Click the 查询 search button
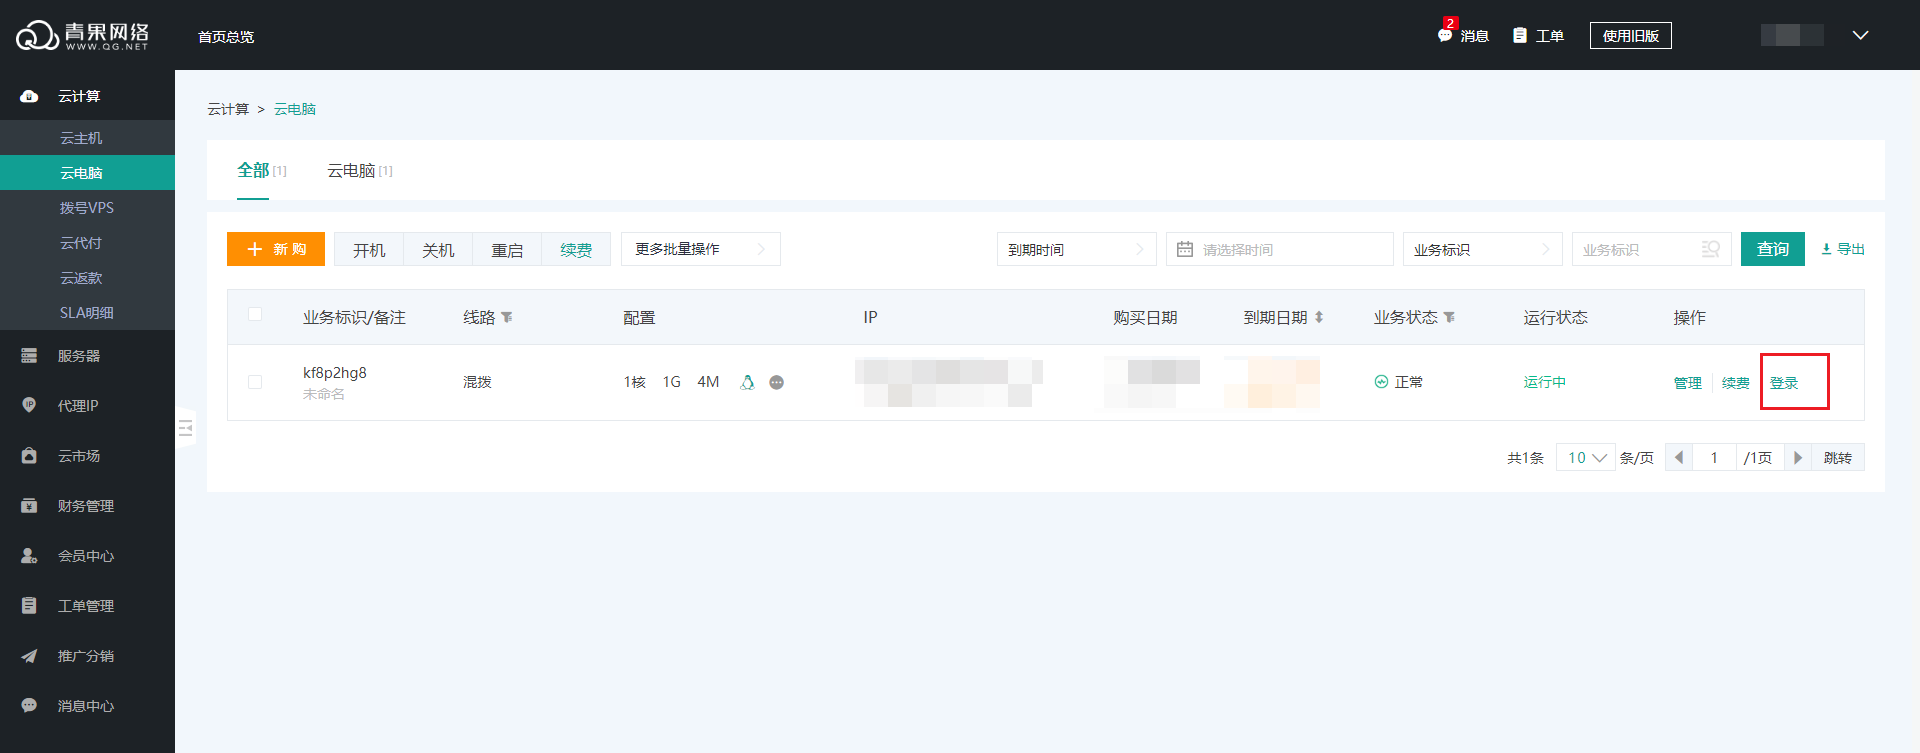This screenshot has height=753, width=1920. (x=1772, y=249)
